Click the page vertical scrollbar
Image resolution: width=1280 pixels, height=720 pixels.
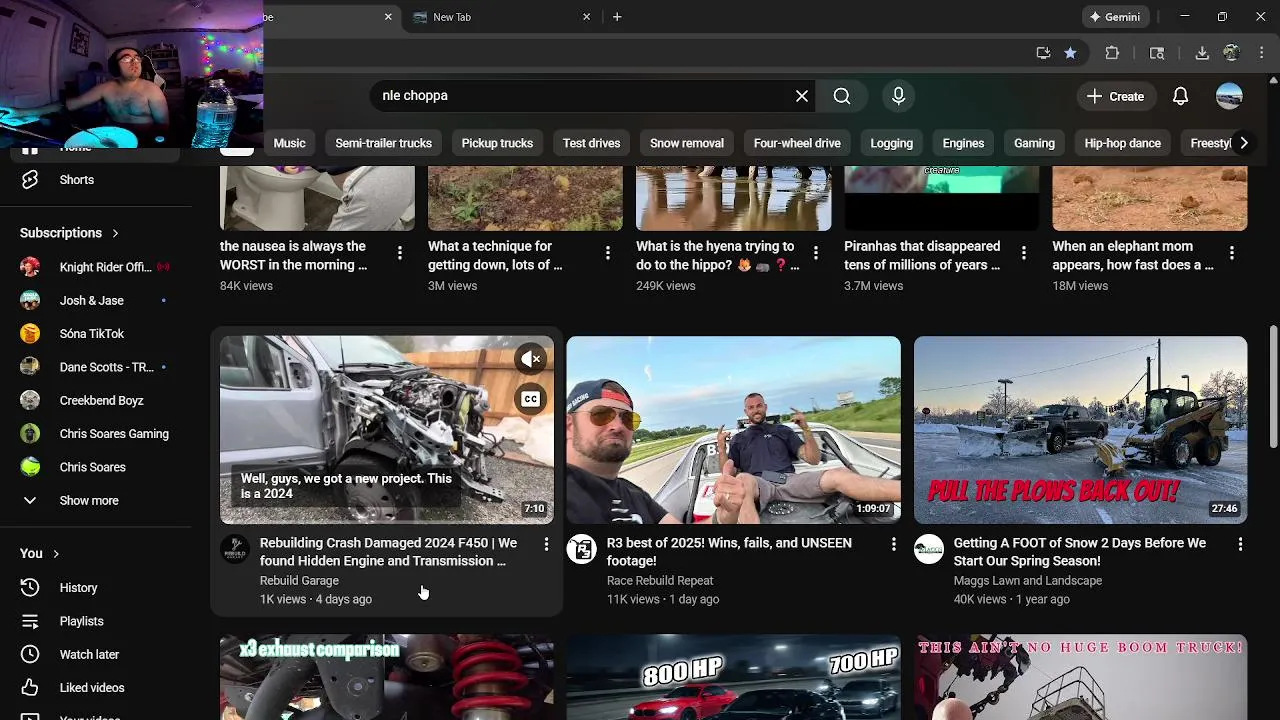point(1273,385)
